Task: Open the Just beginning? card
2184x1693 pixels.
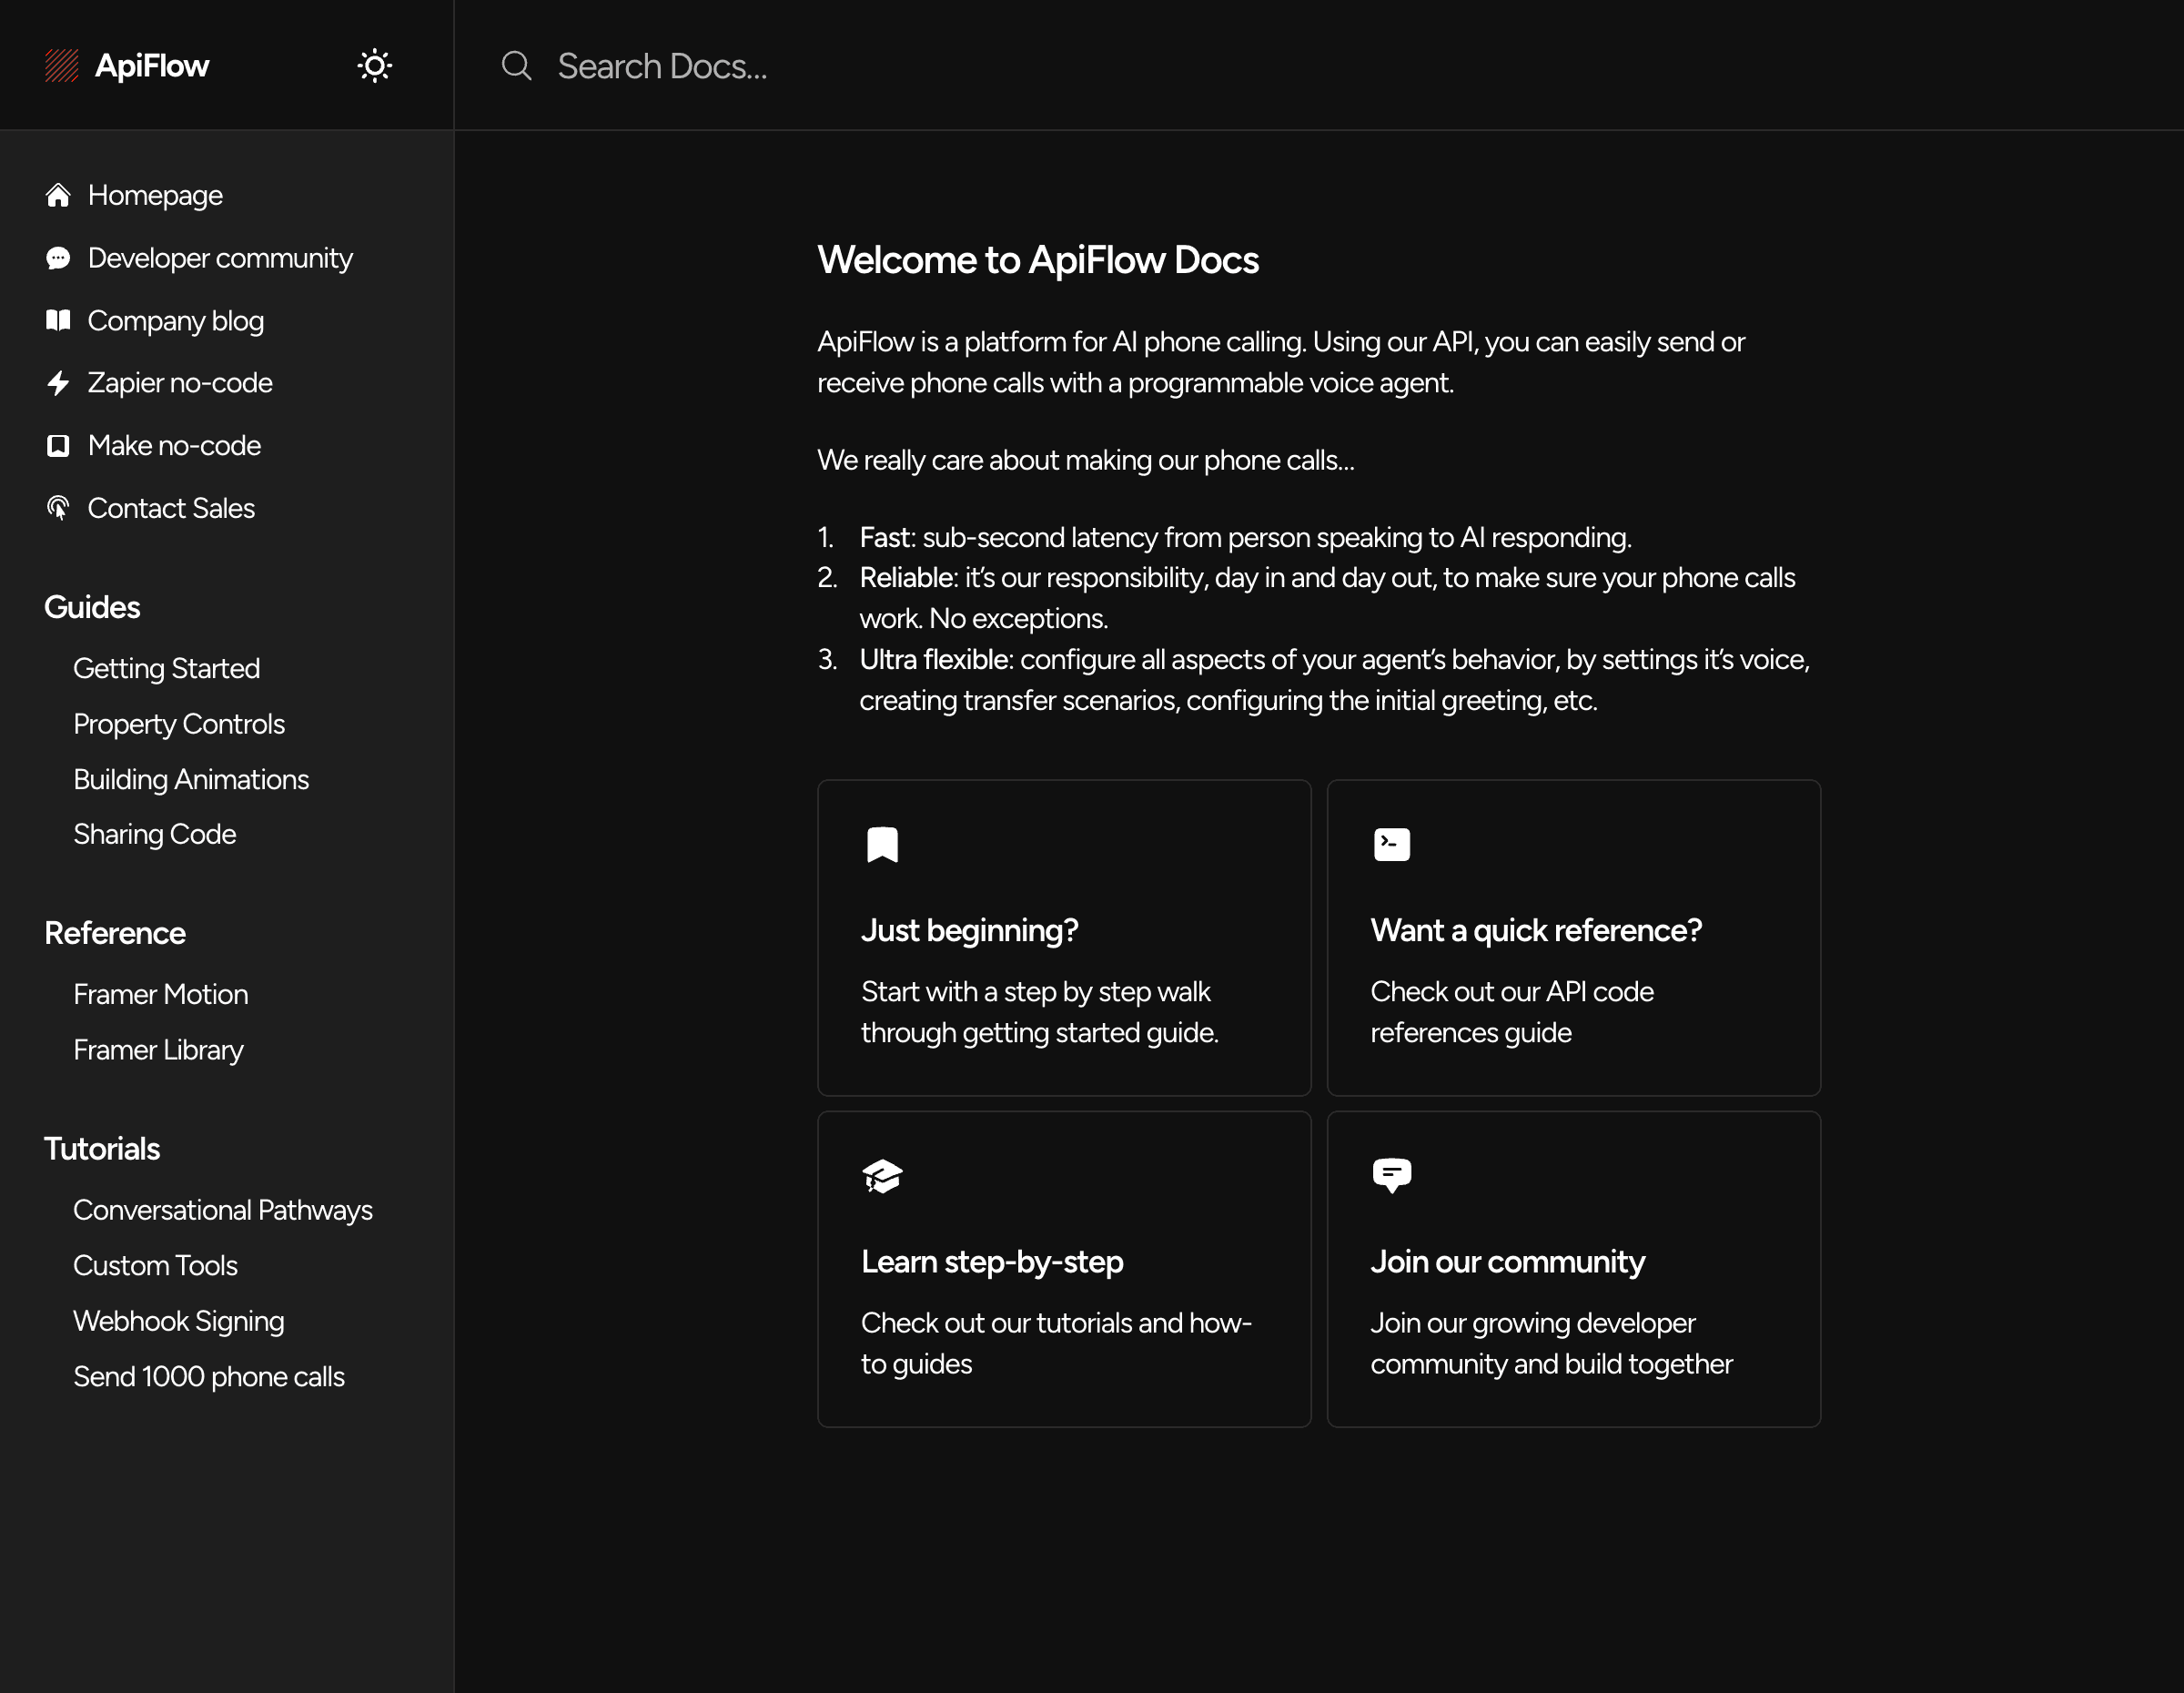Action: click(1063, 937)
